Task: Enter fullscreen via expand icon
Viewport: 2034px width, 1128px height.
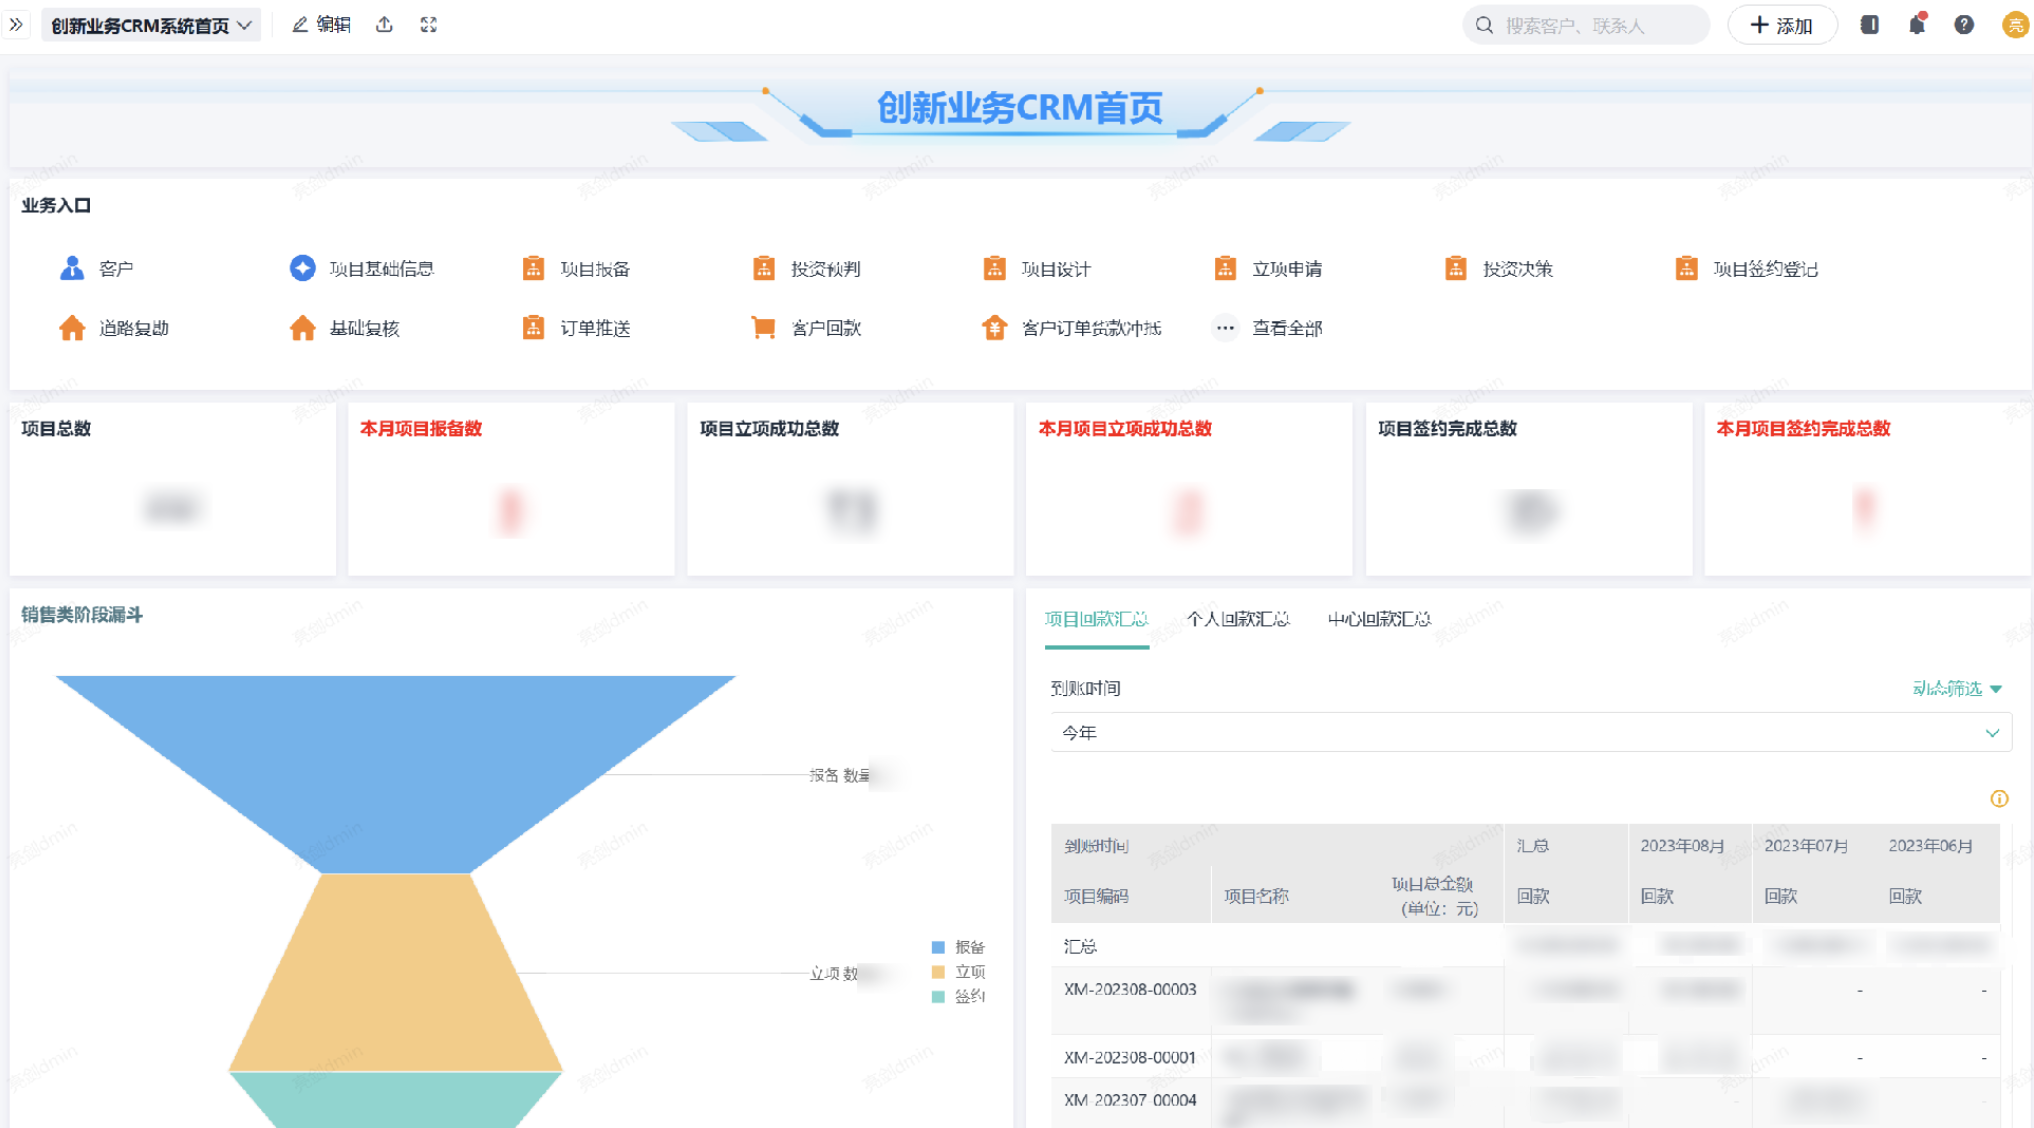Action: [428, 25]
